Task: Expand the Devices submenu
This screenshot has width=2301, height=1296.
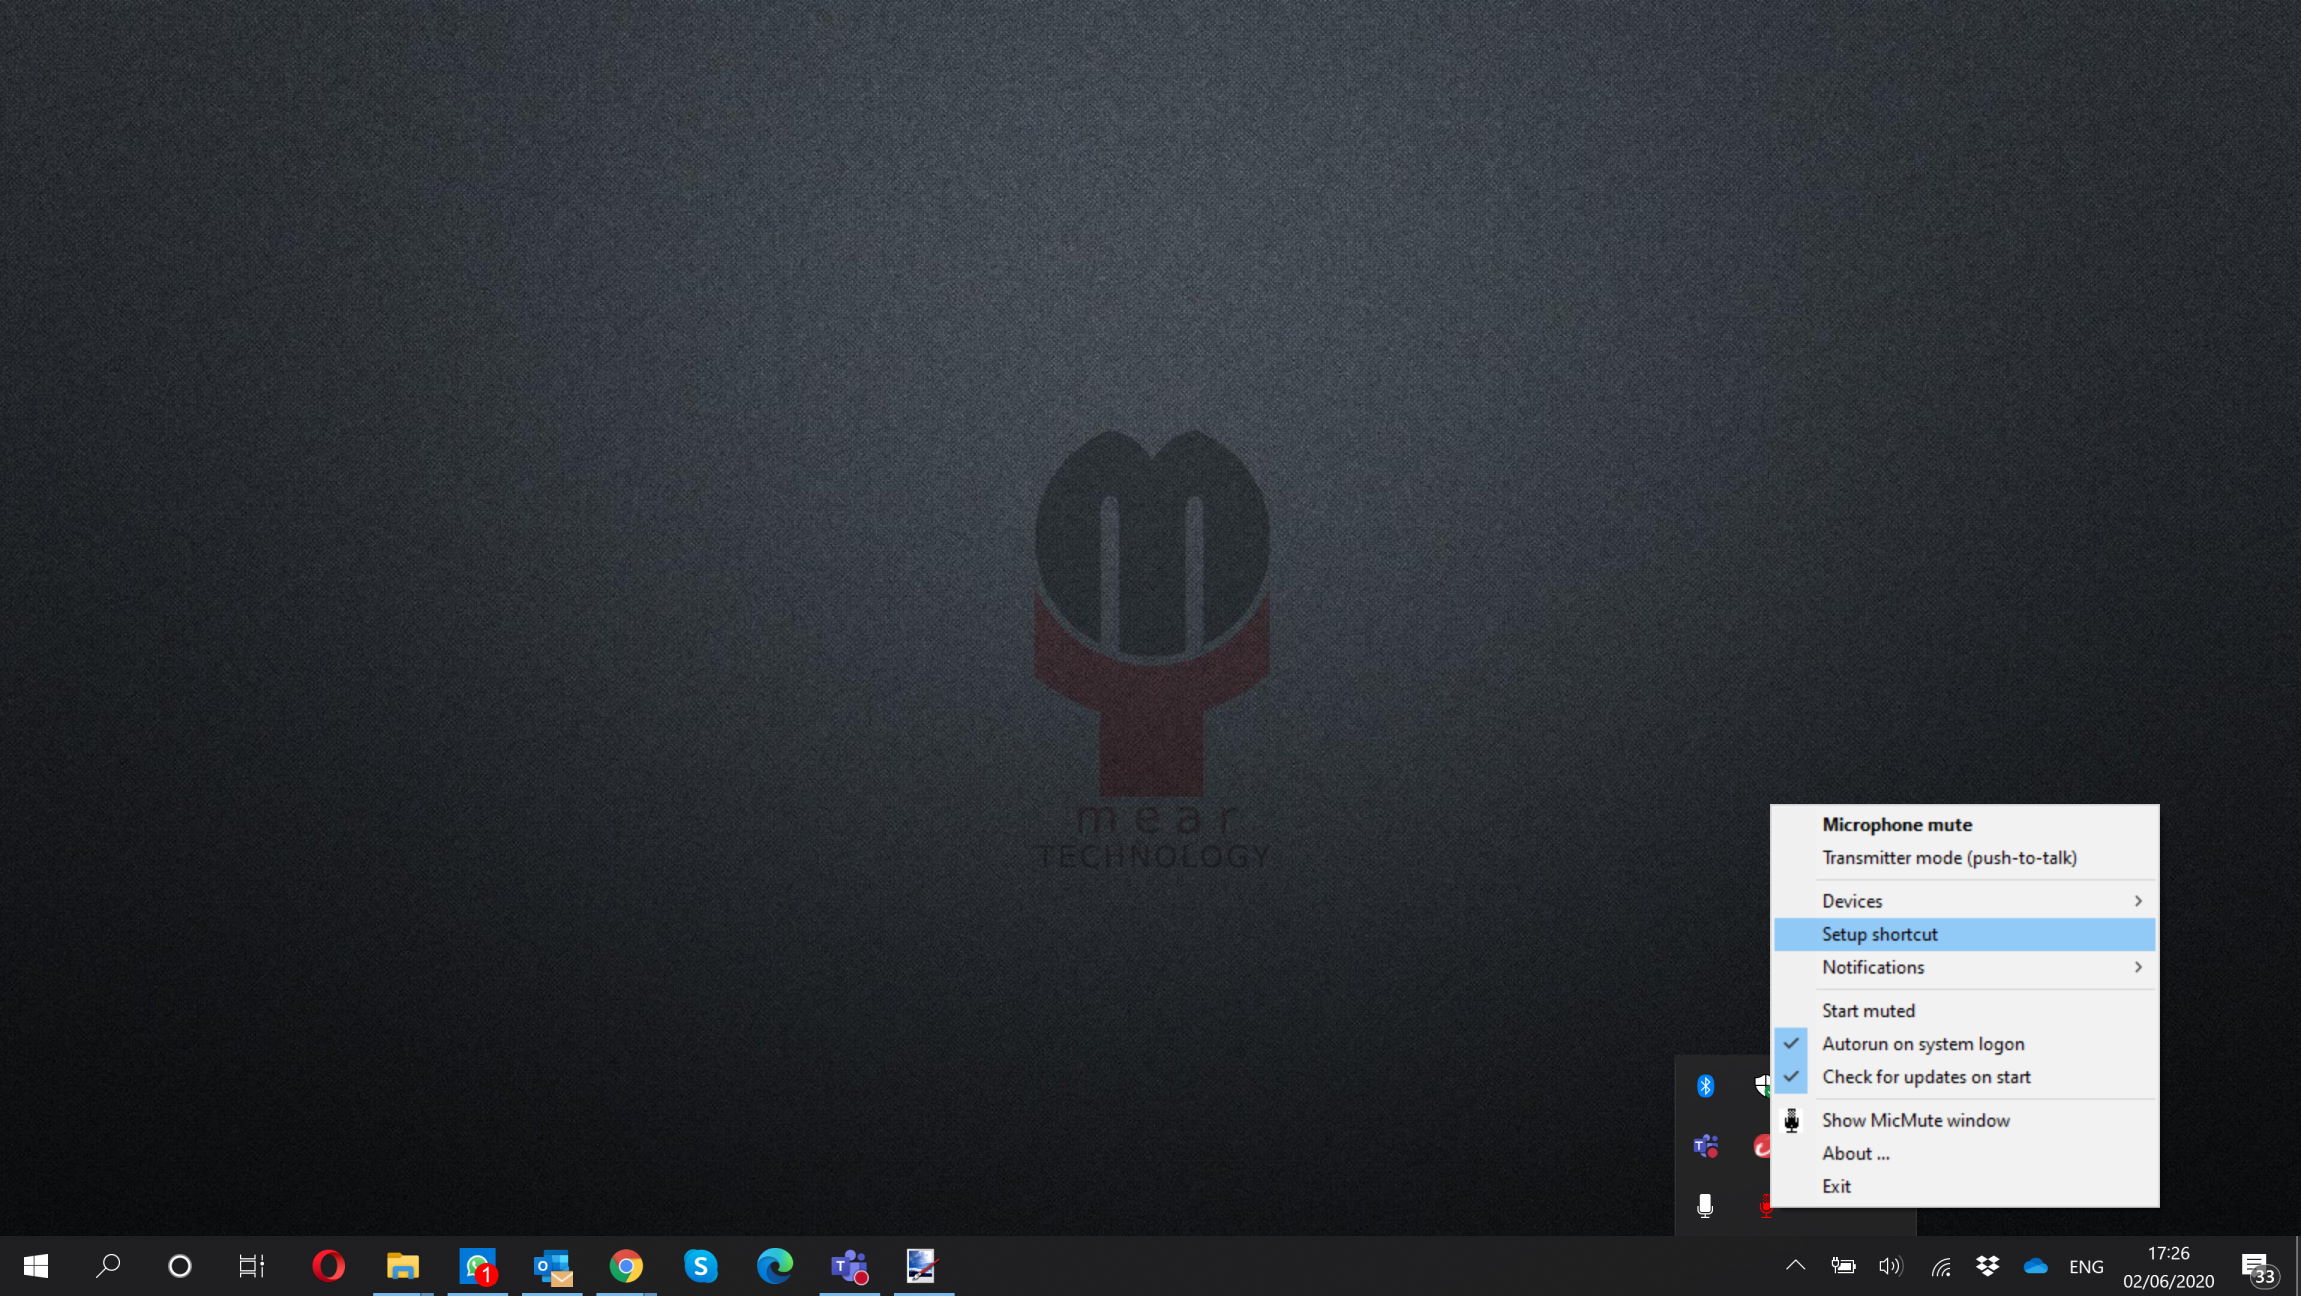Action: (1964, 901)
